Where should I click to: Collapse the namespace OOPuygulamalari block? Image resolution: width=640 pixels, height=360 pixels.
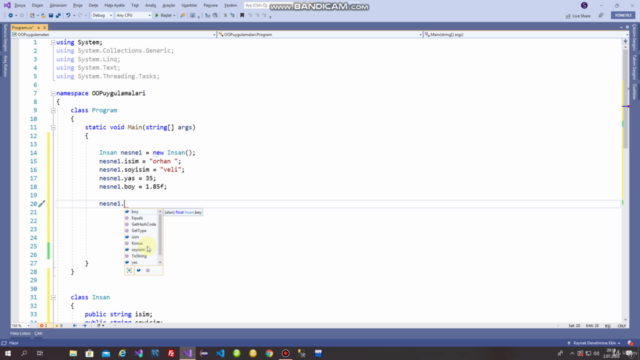tap(53, 93)
